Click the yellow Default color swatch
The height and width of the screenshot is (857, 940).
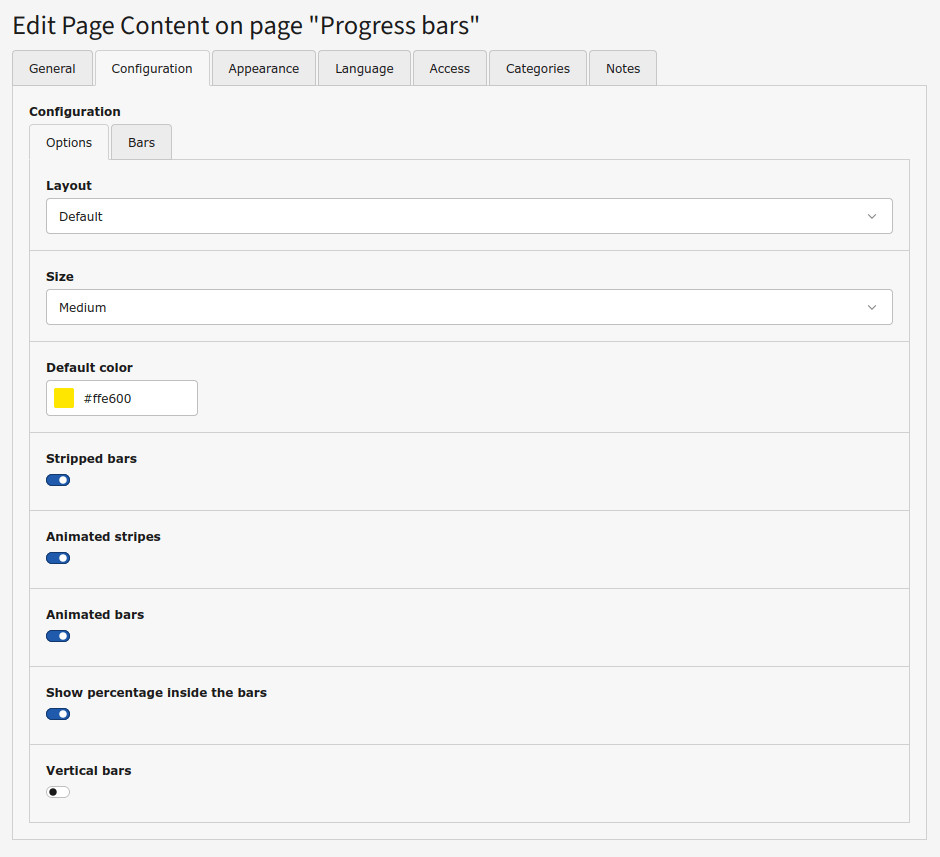[x=64, y=398]
